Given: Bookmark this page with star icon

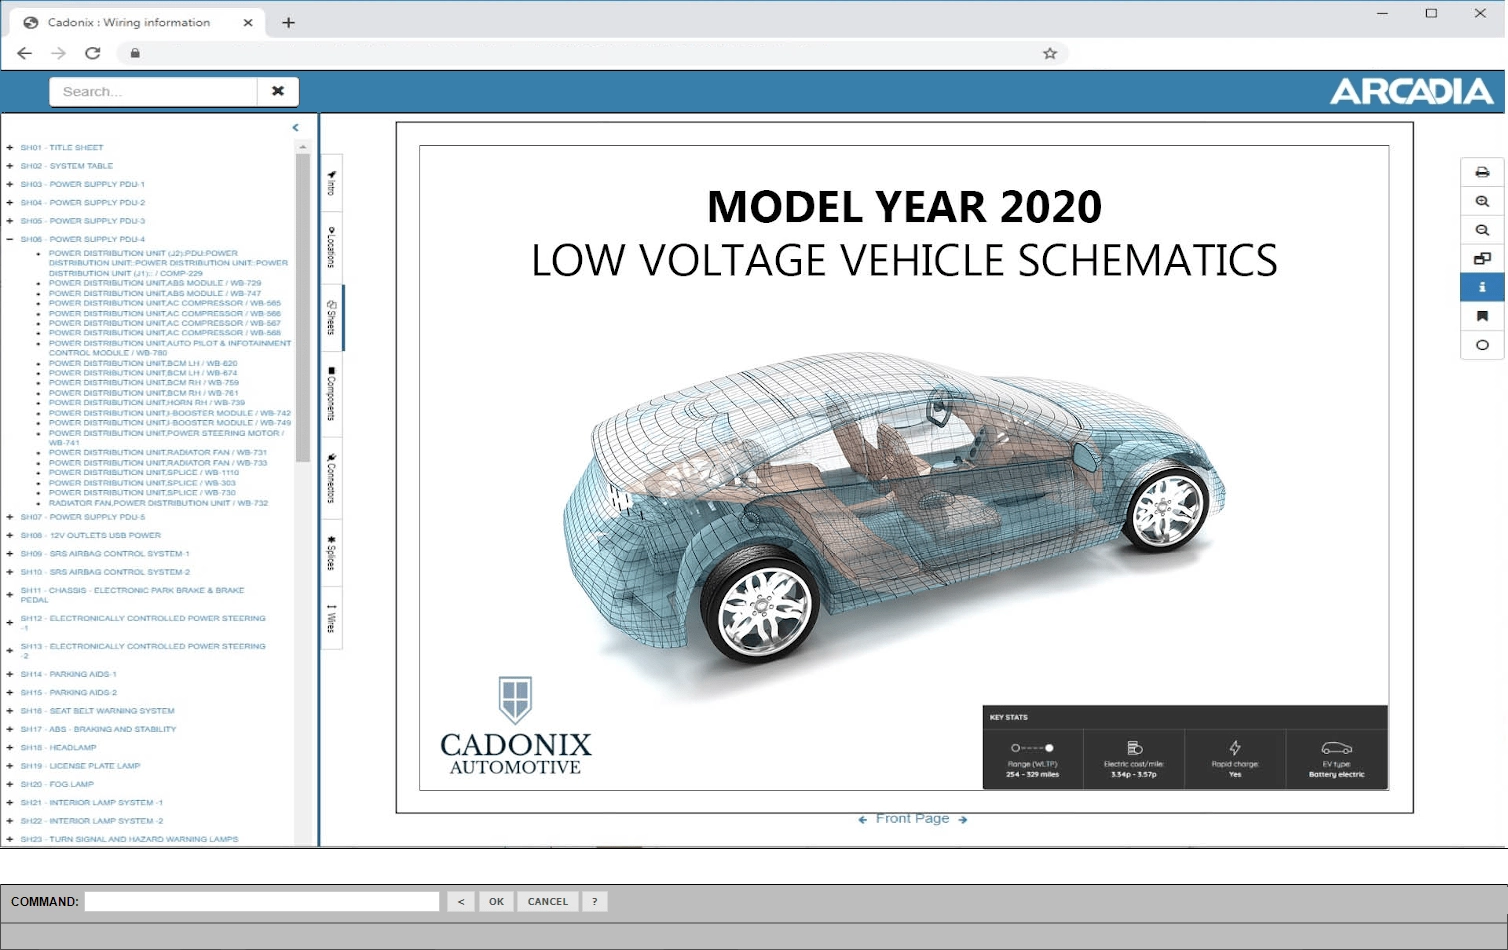Looking at the screenshot, I should click(x=1050, y=53).
